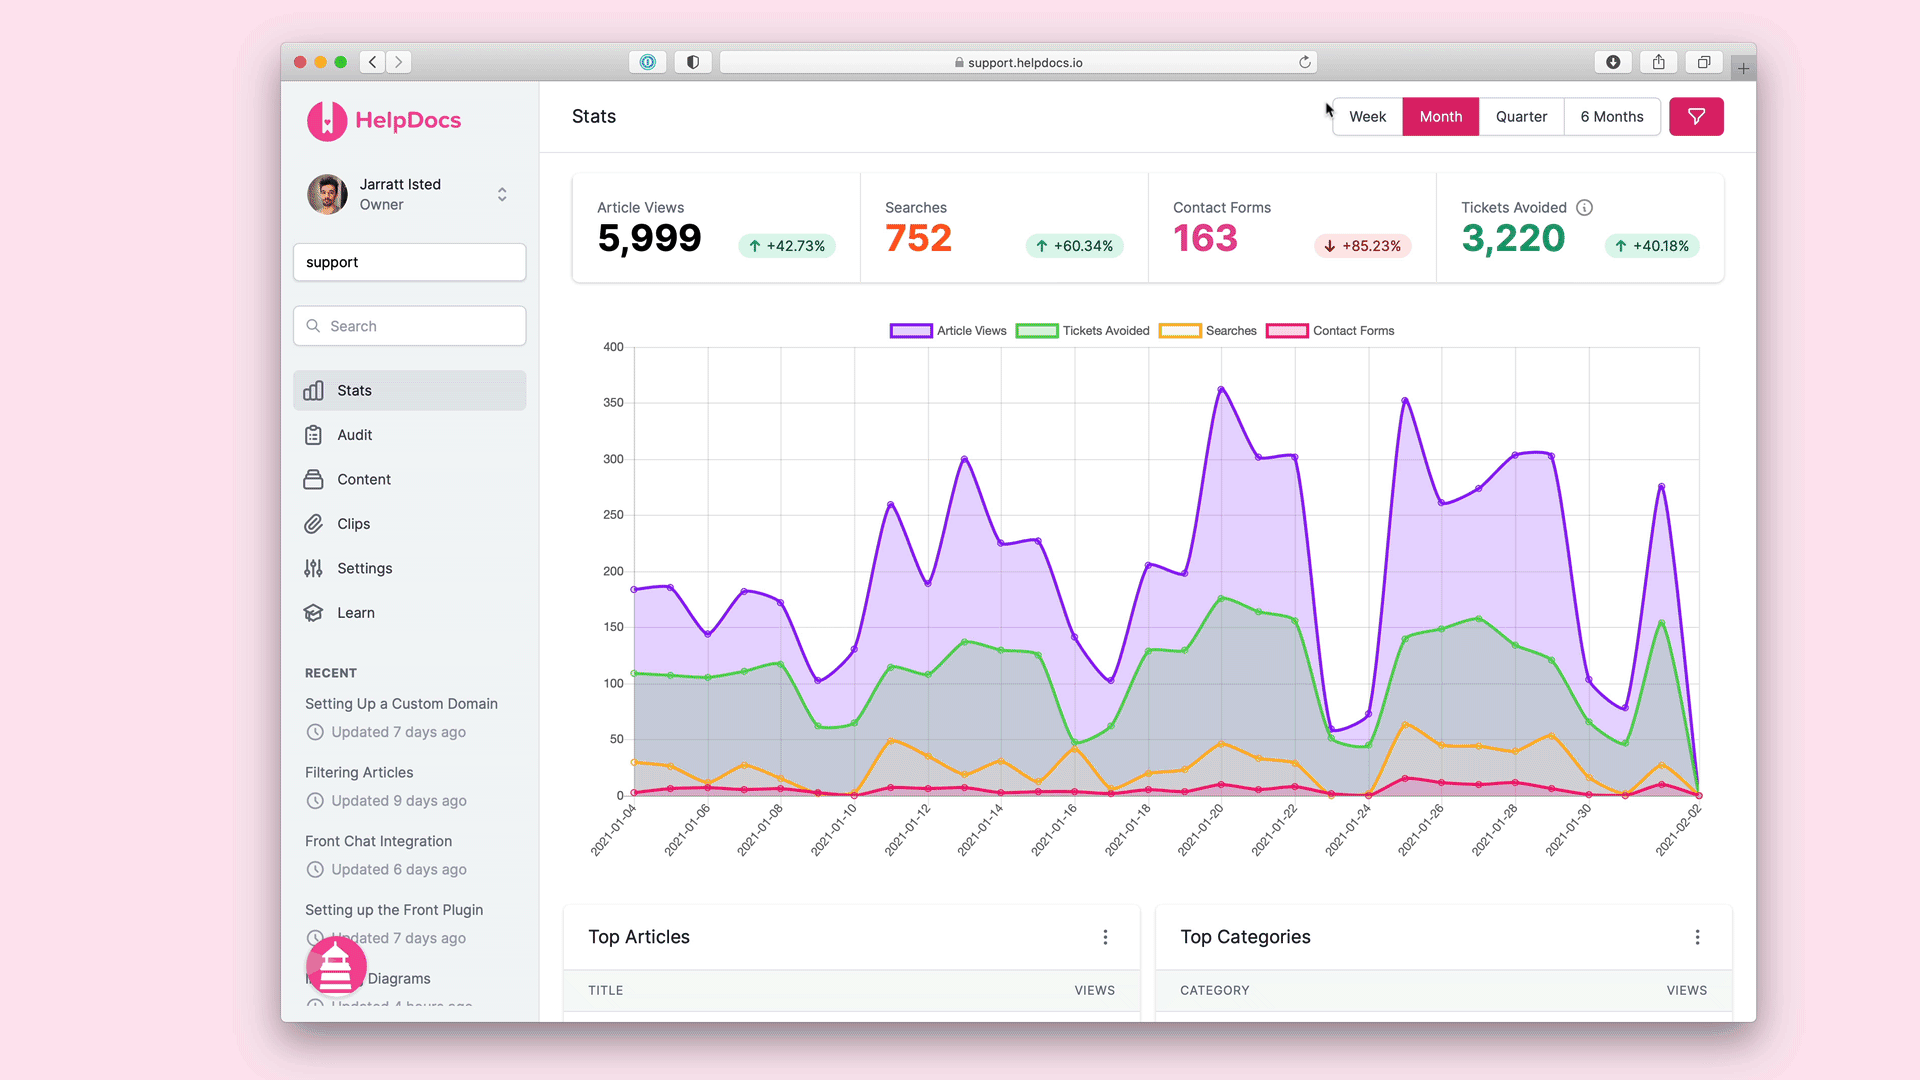
Task: Click the Tickets Avoided info icon
Action: [x=1584, y=208]
